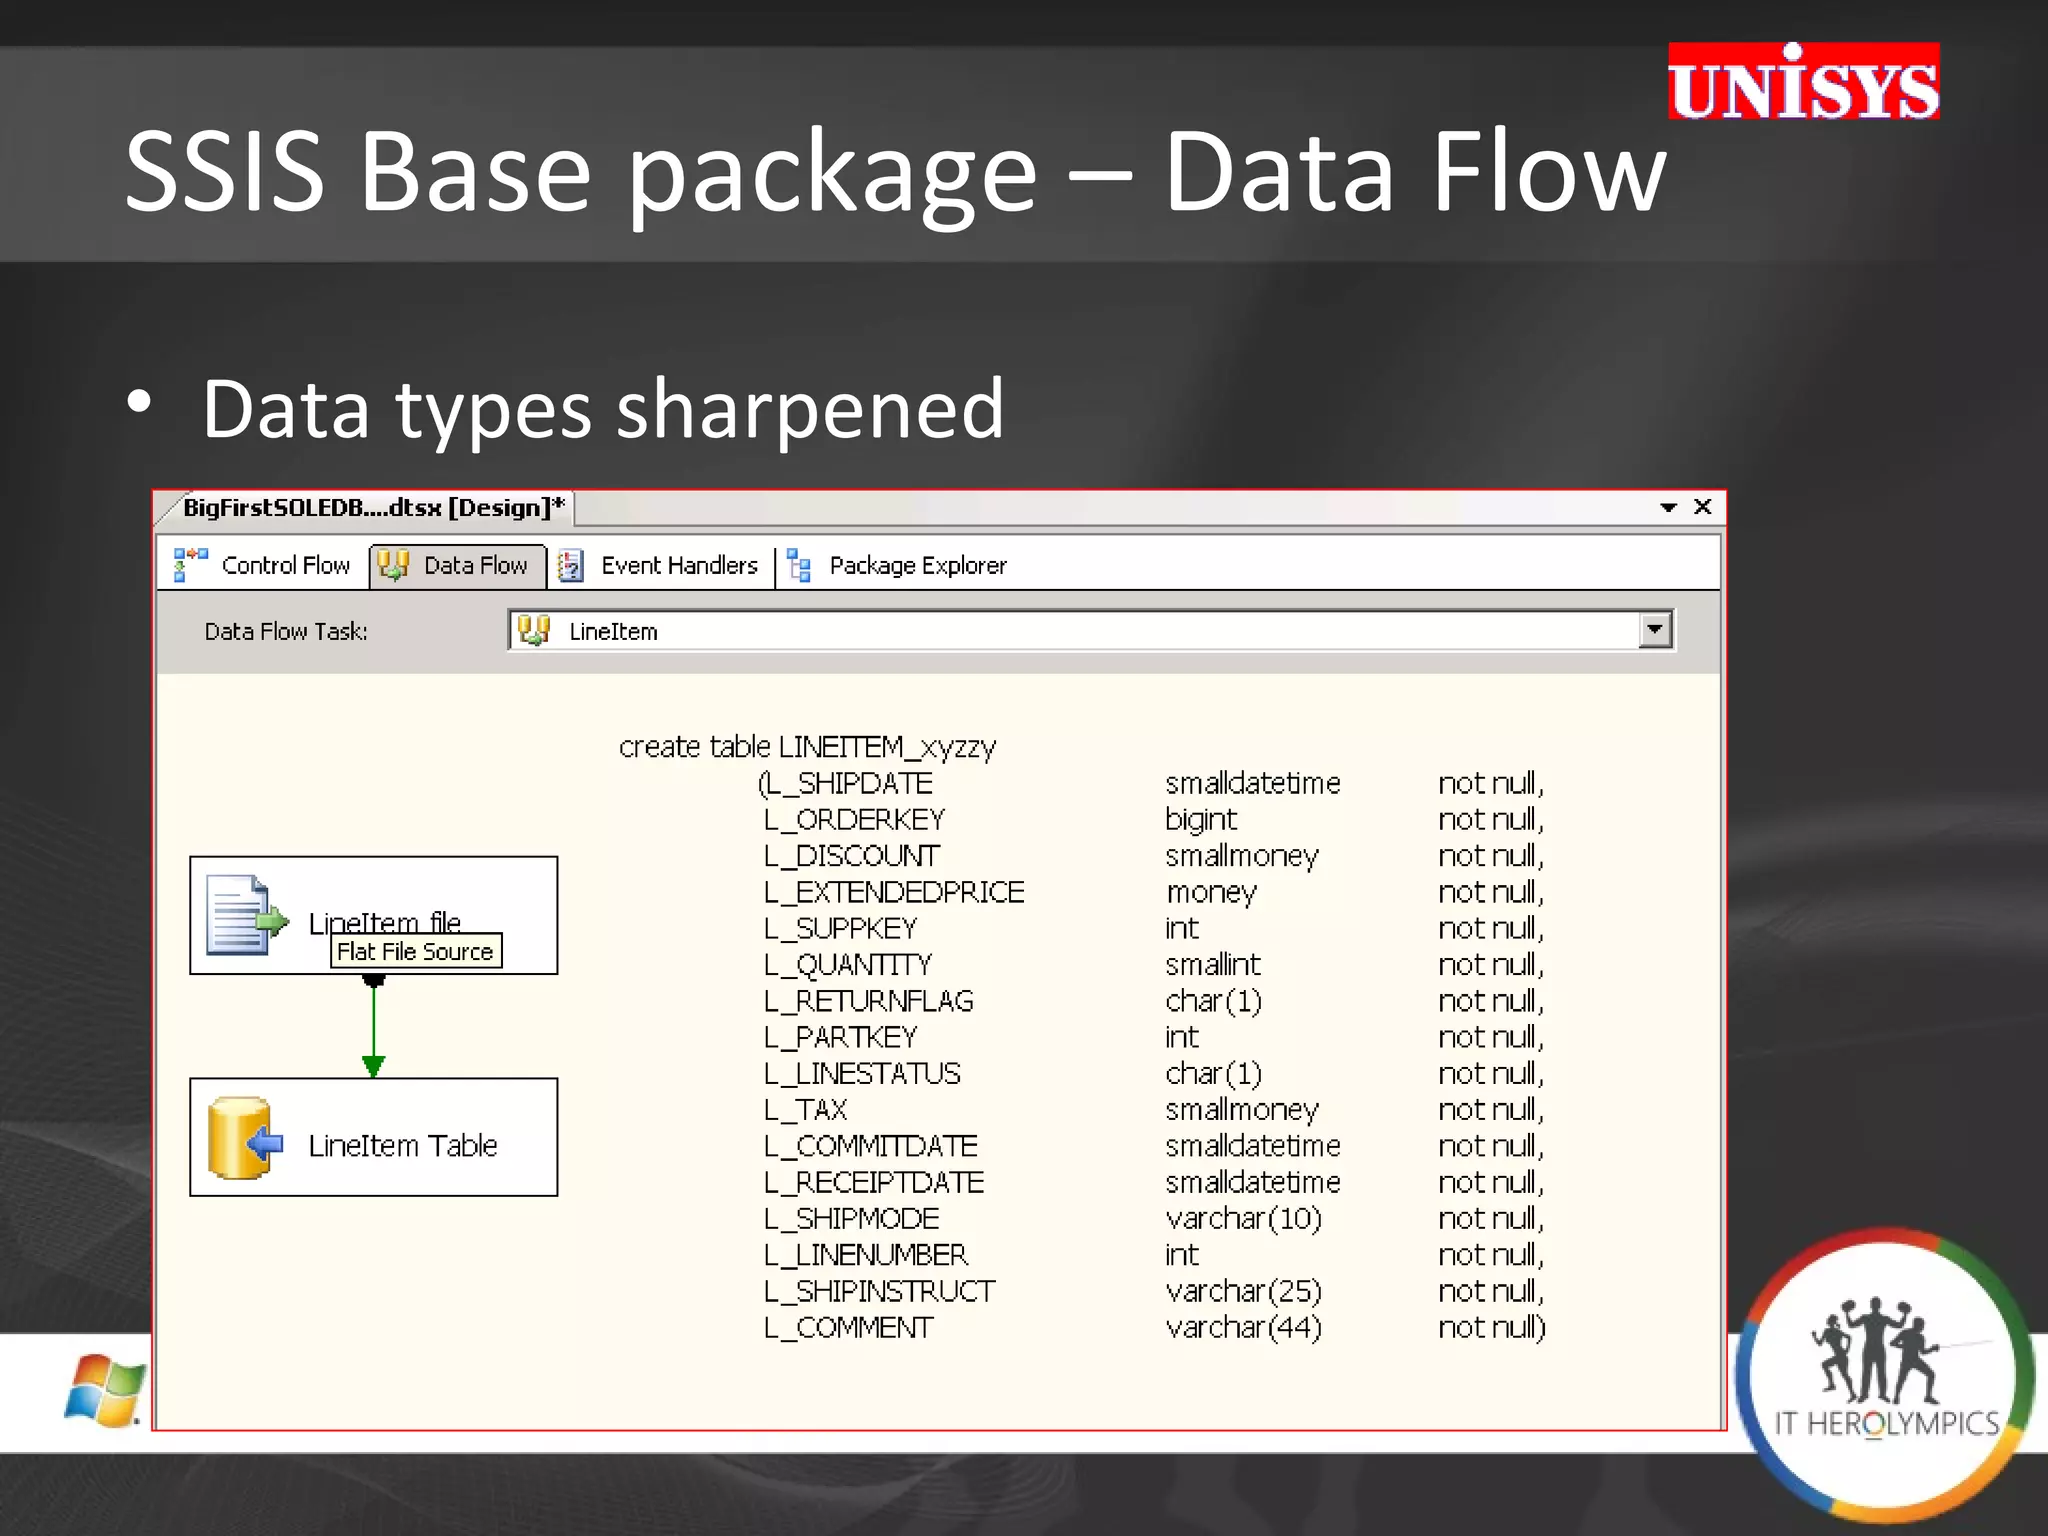Click the smallint data type text
This screenshot has width=2048, height=1536.
pyautogui.click(x=1213, y=965)
